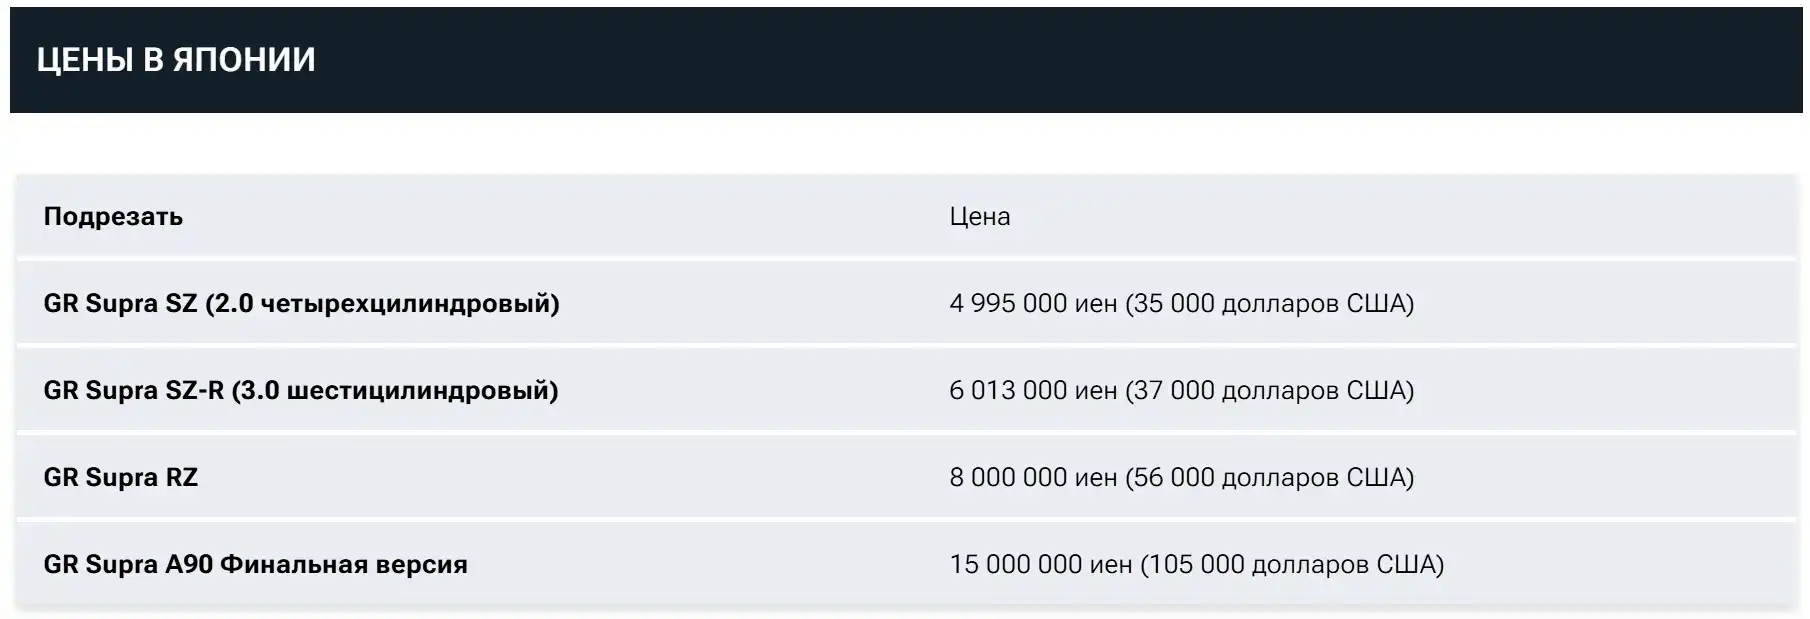This screenshot has height=619, width=1810.
Task: Select the Цена column header
Action: (980, 217)
